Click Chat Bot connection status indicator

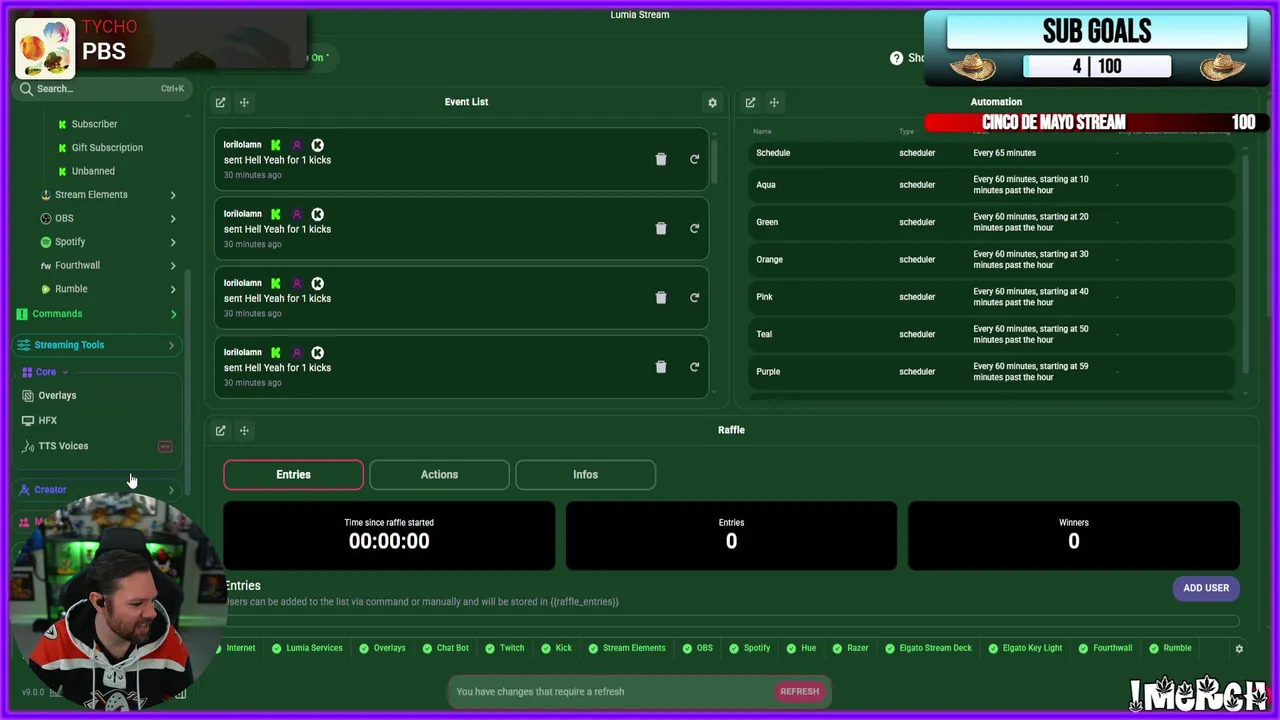[445, 648]
